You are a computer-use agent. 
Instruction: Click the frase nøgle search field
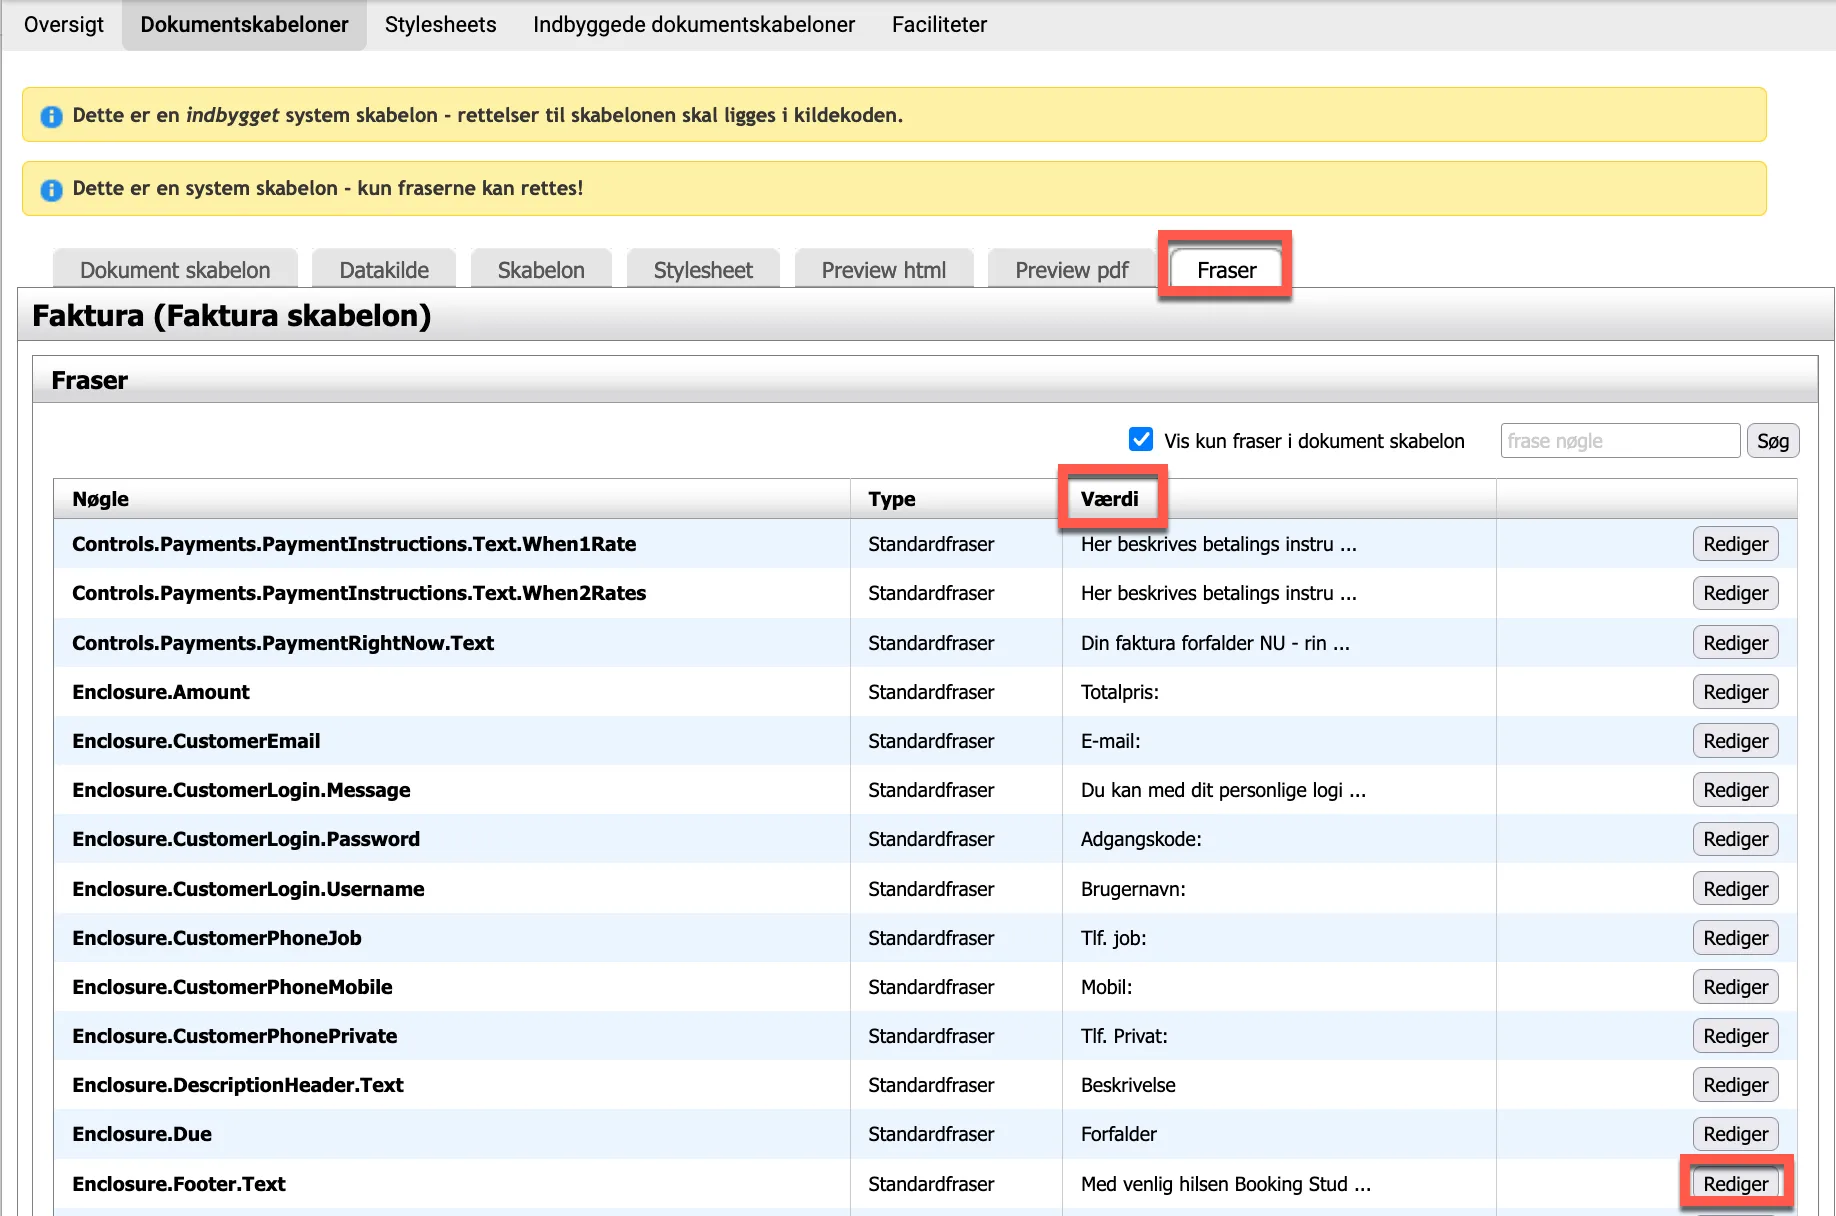pyautogui.click(x=1619, y=441)
